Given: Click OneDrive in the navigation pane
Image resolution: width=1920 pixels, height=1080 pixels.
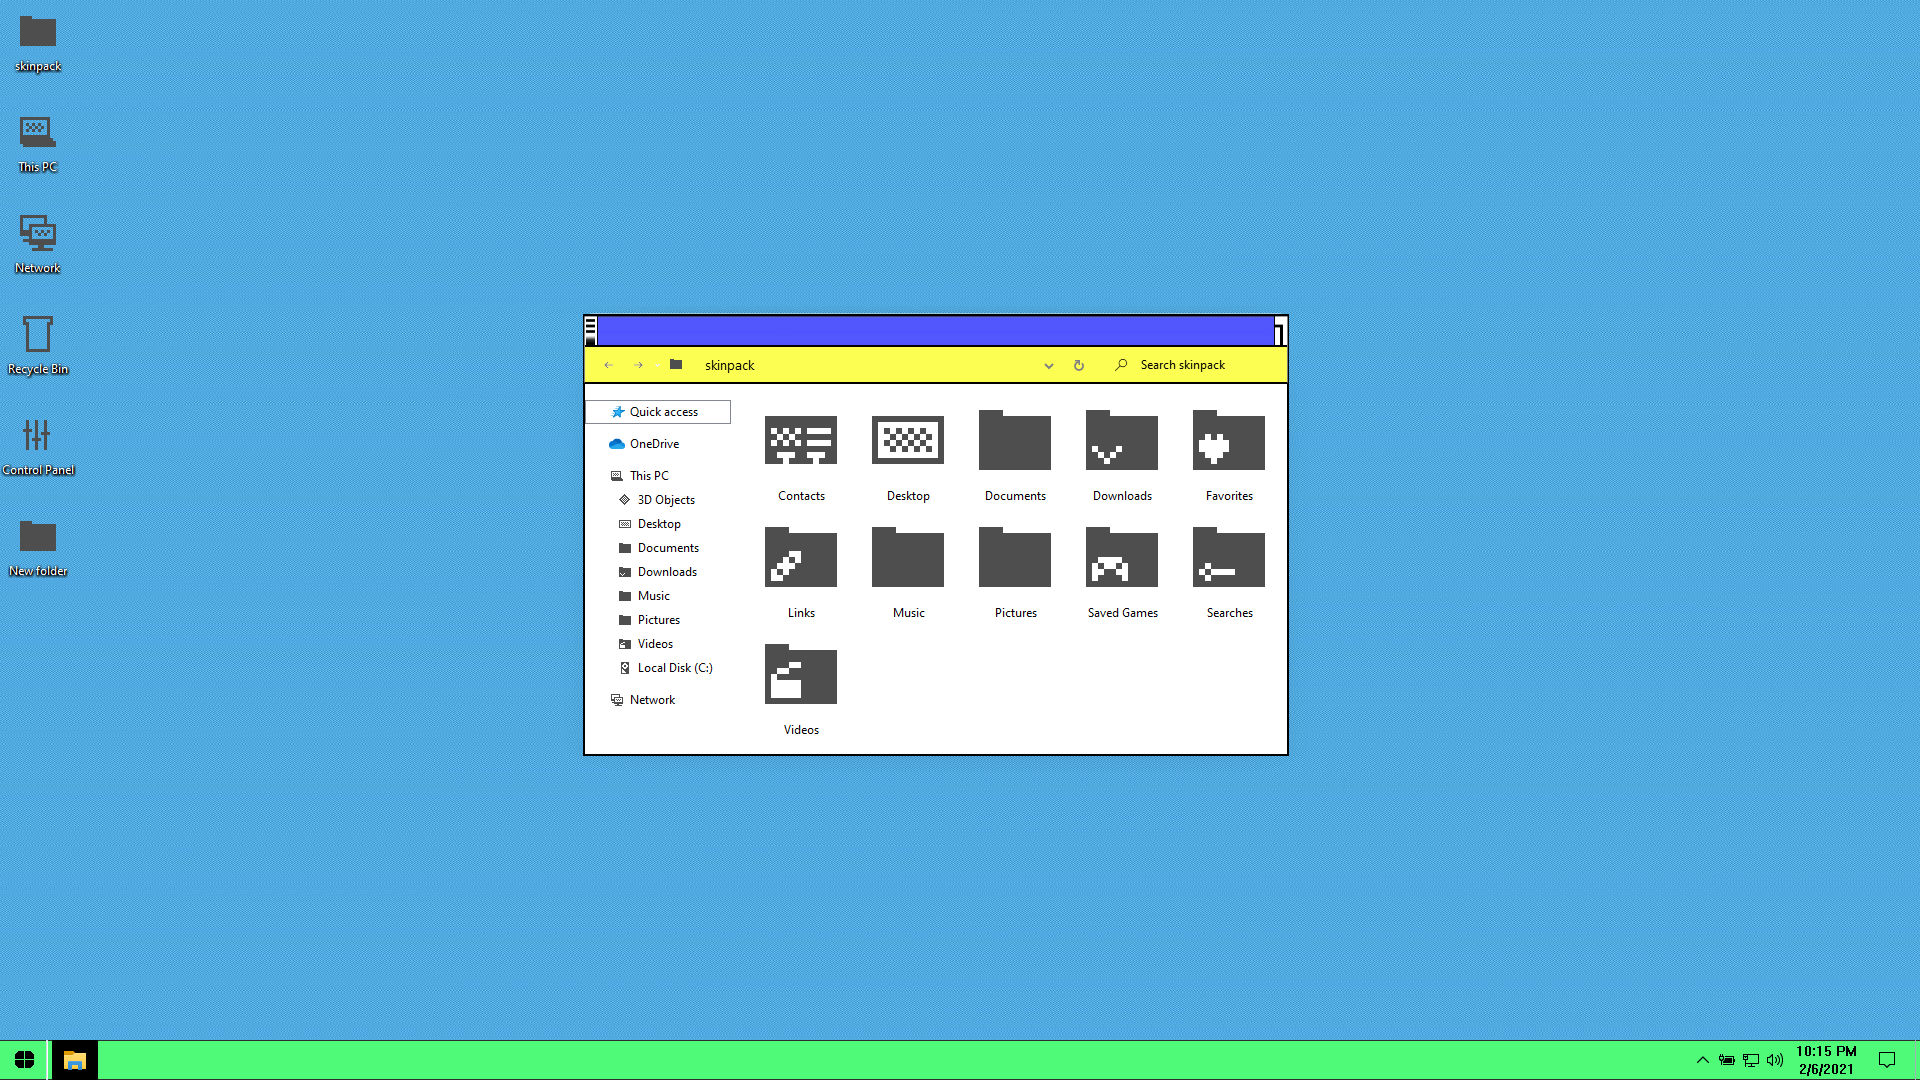Looking at the screenshot, I should [x=653, y=444].
